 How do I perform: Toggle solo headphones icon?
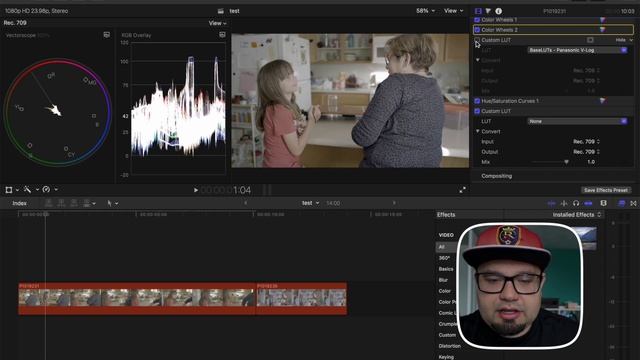coord(576,203)
